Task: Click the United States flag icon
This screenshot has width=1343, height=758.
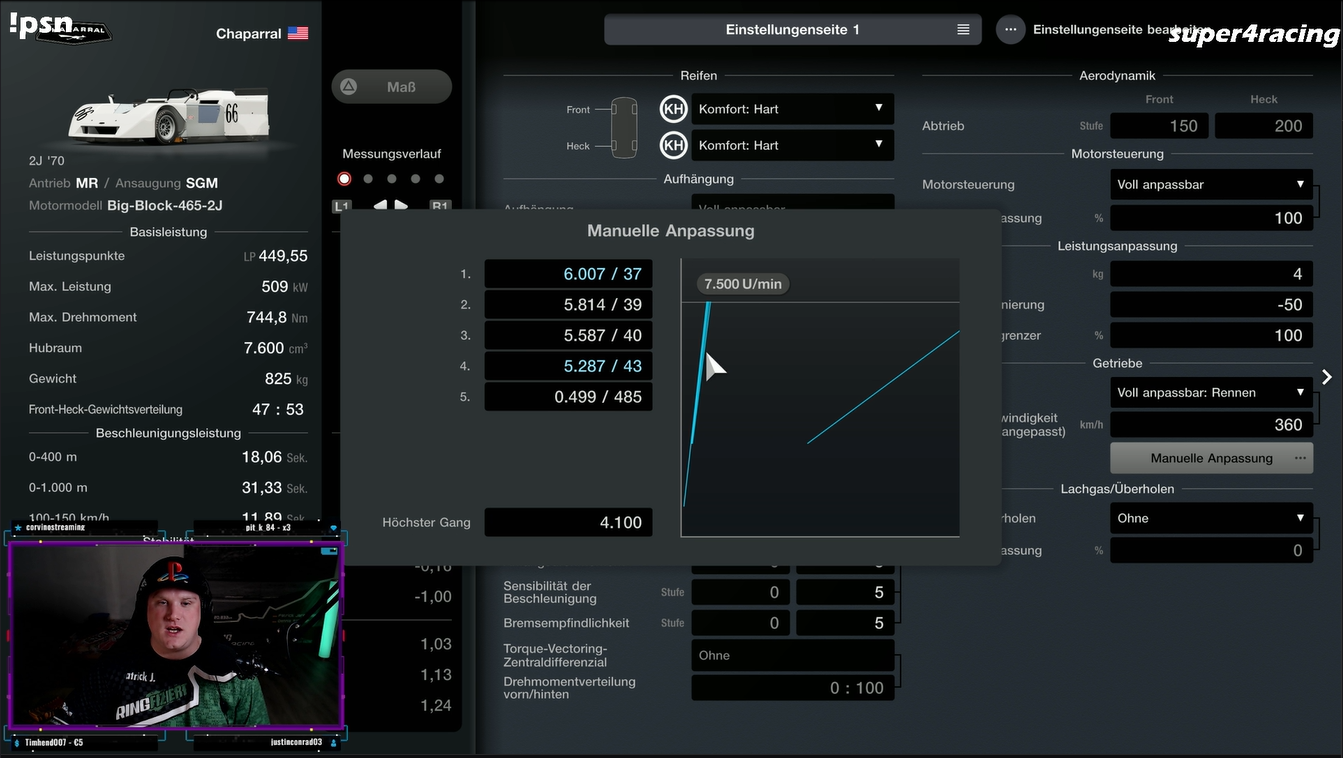Action: pyautogui.click(x=298, y=34)
